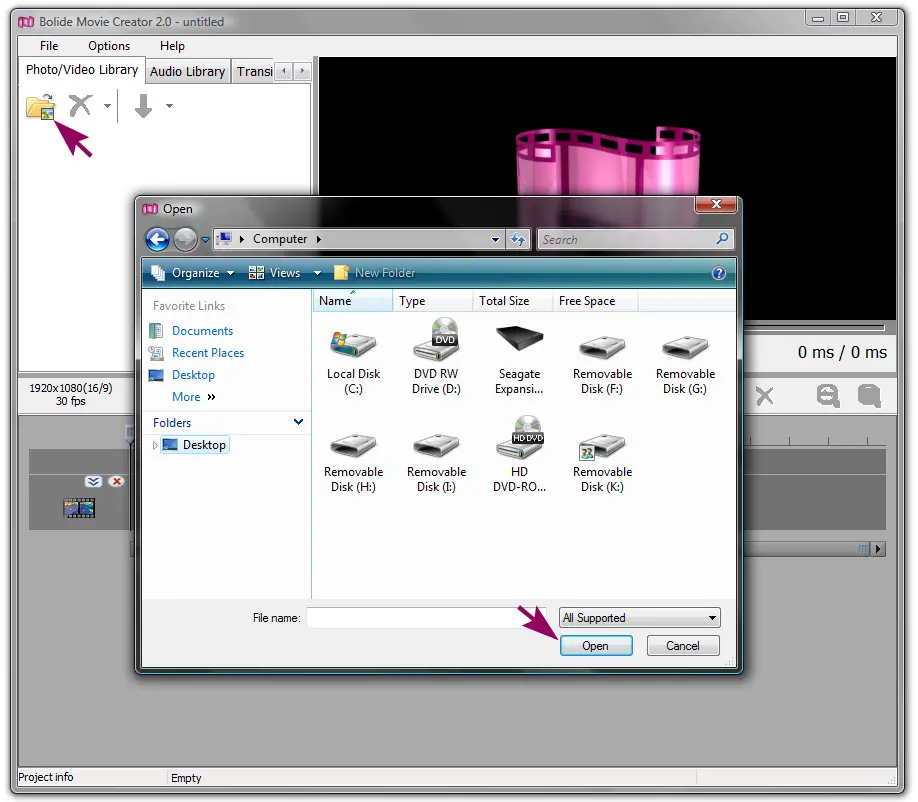Click the Computer breadcrumb in address bar
Image resolution: width=918 pixels, height=802 pixels.
[280, 239]
